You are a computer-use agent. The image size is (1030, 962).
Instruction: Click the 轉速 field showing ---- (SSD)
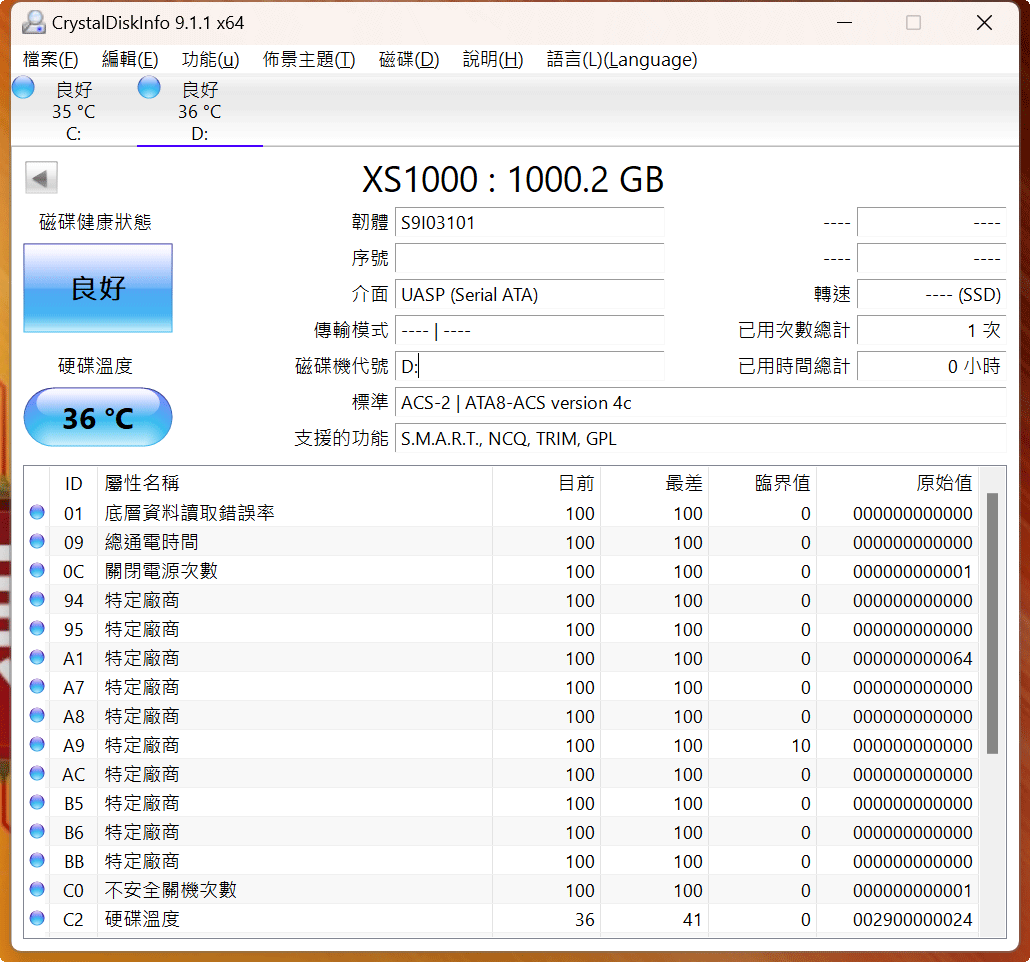931,294
